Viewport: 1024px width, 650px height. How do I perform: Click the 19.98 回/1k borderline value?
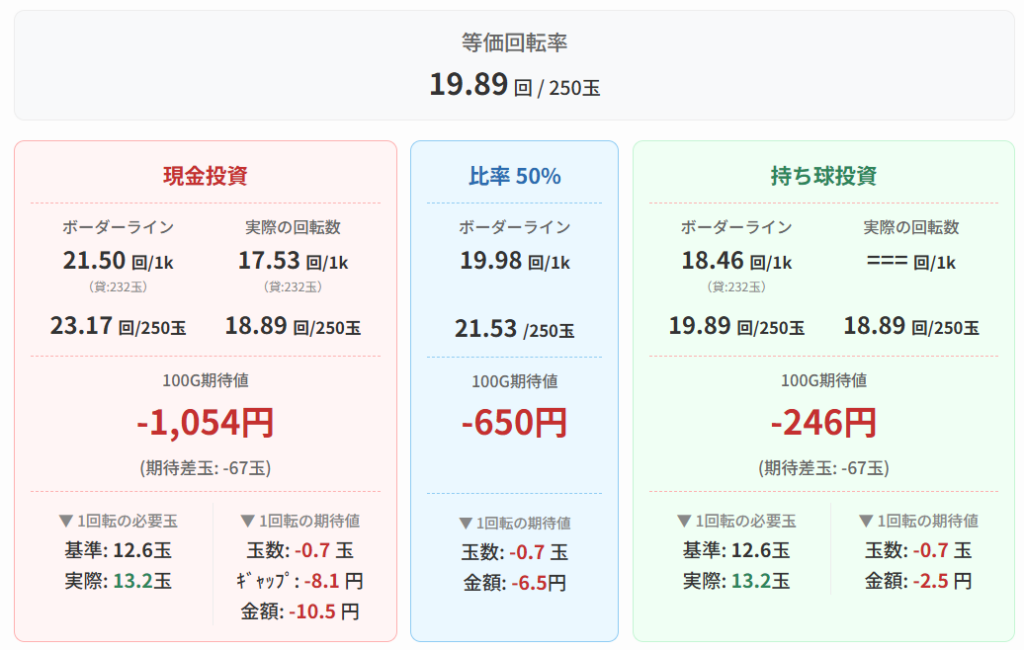(x=514, y=262)
